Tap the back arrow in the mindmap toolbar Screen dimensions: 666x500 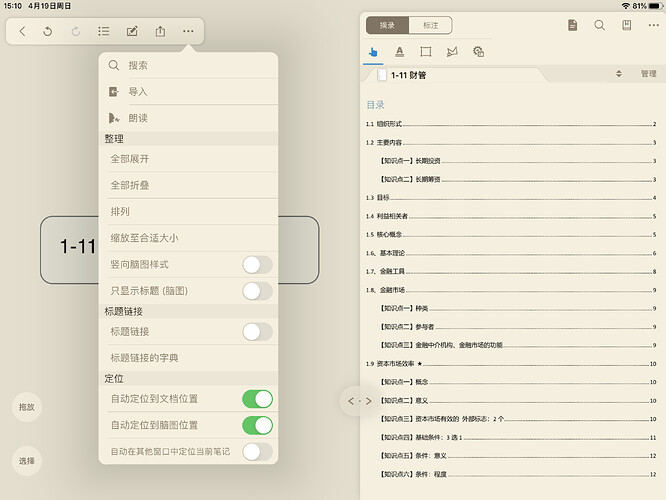[x=23, y=31]
